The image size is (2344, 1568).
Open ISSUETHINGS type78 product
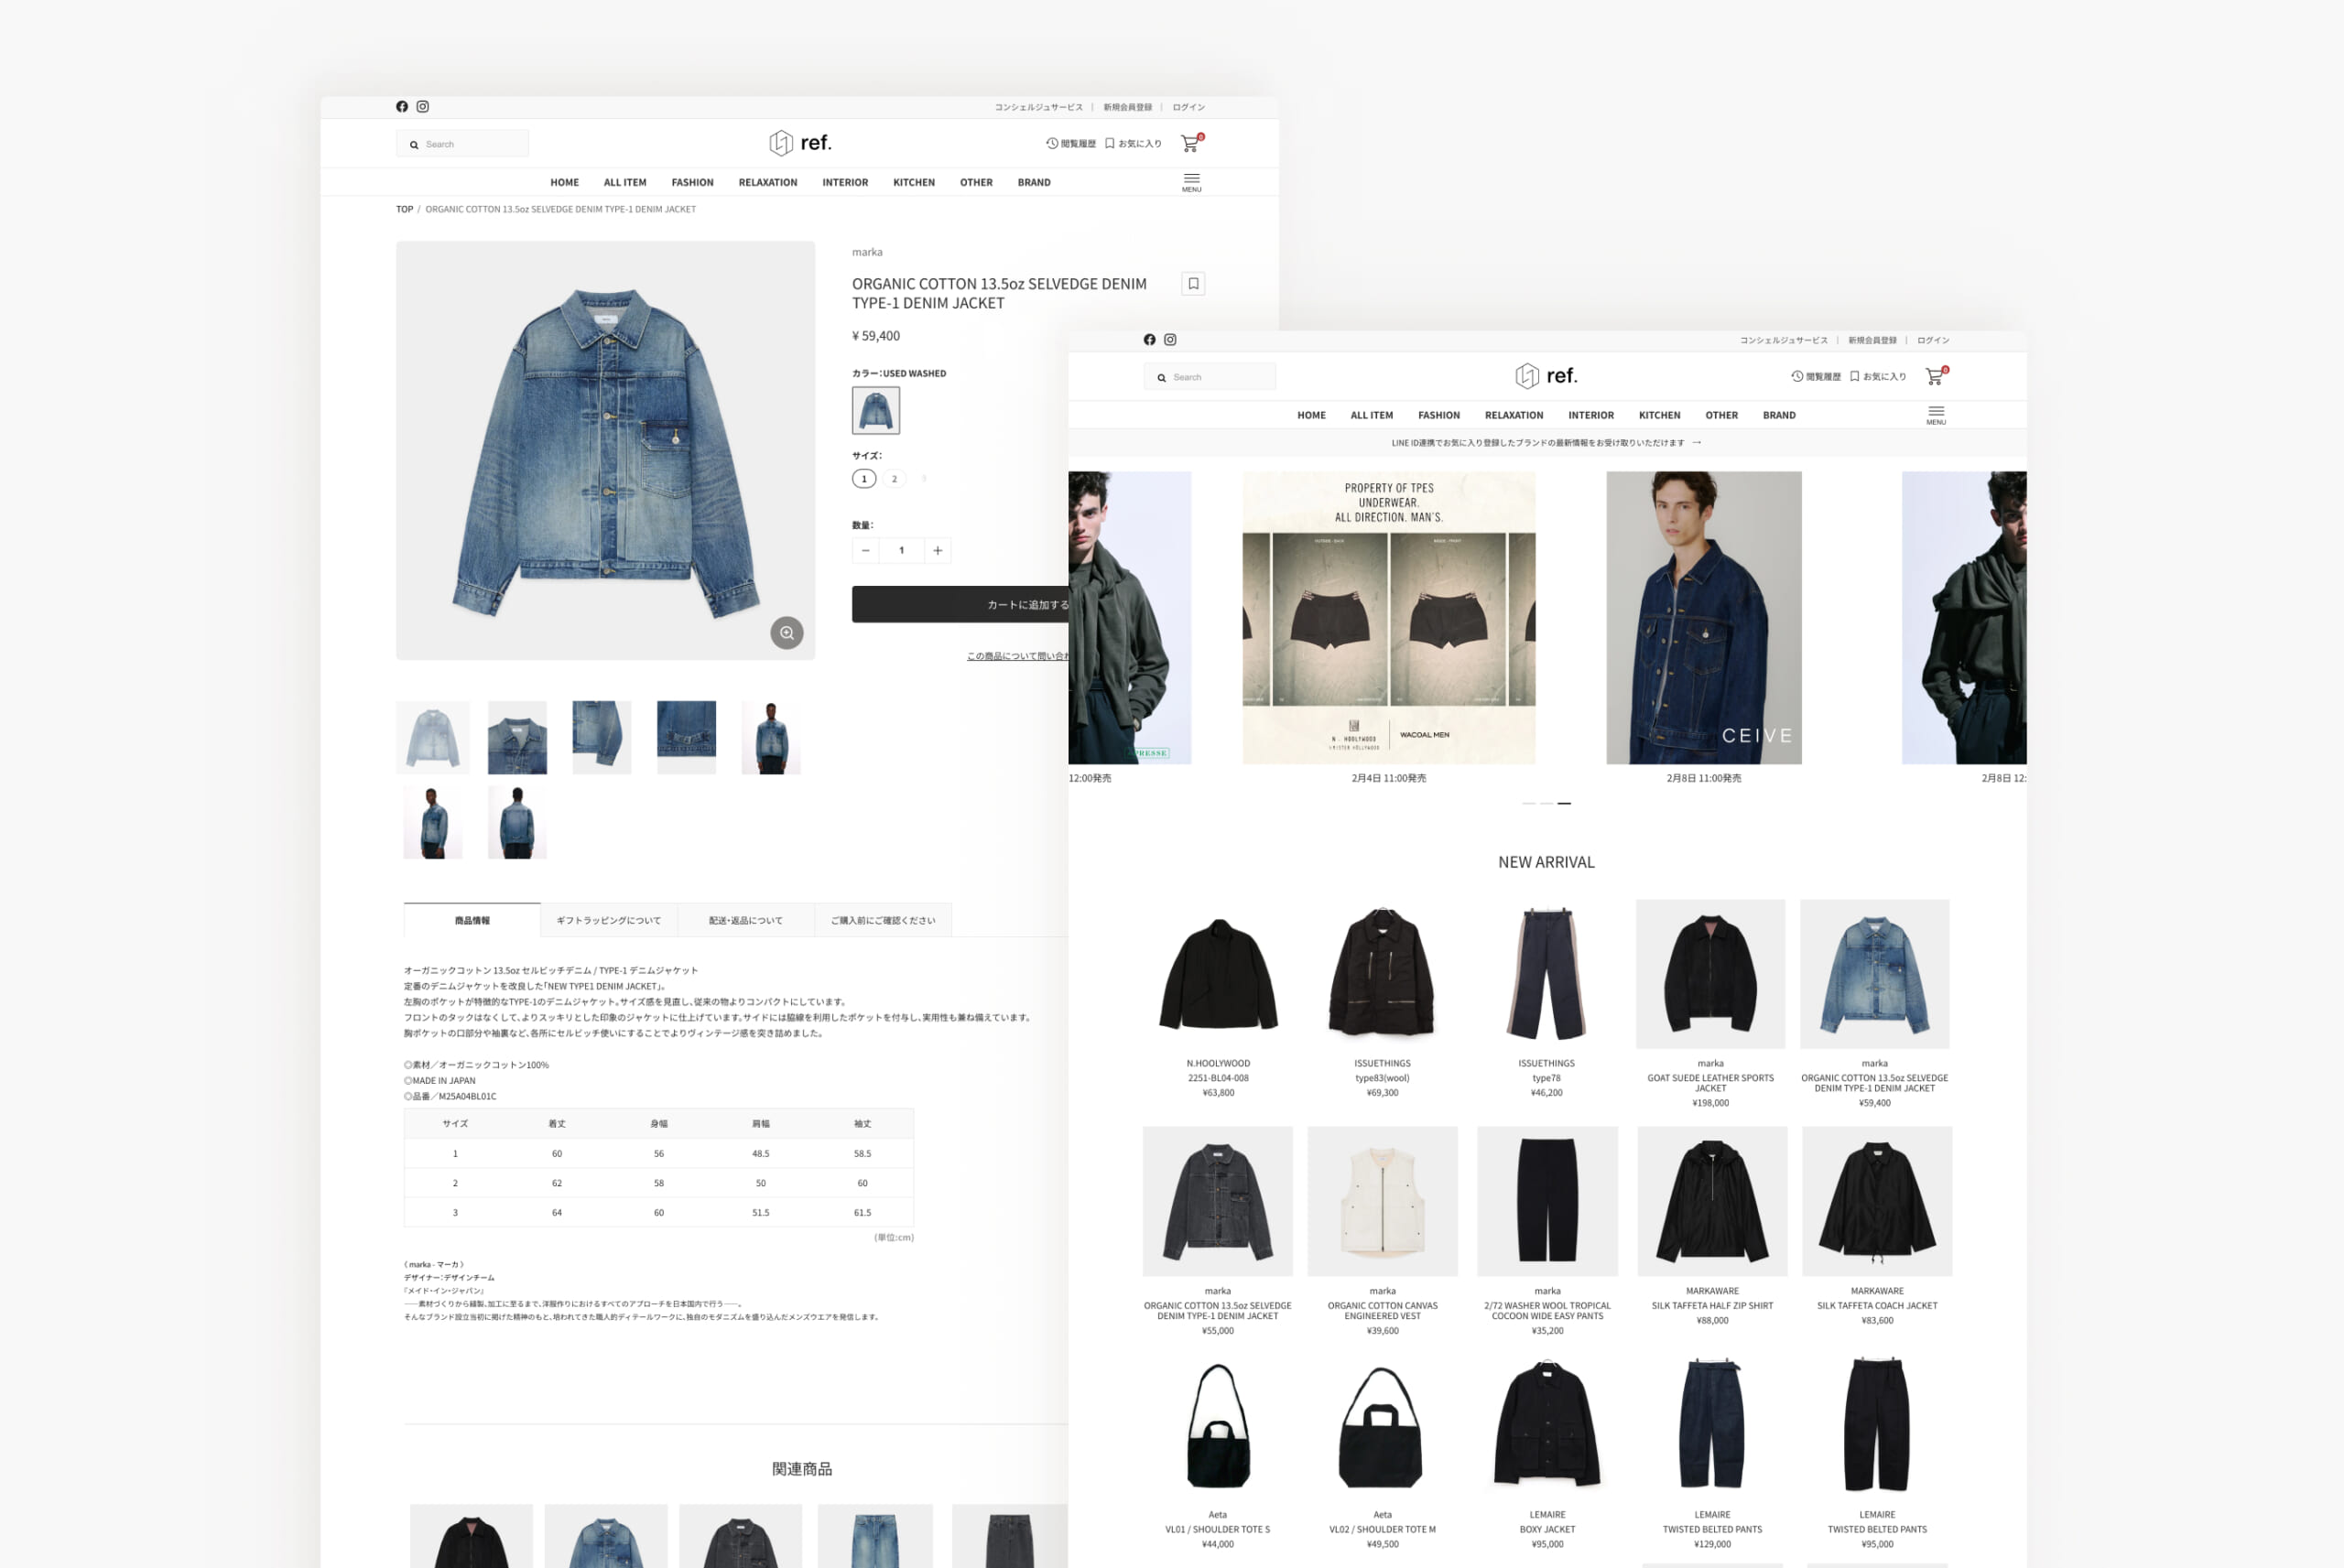click(1546, 997)
